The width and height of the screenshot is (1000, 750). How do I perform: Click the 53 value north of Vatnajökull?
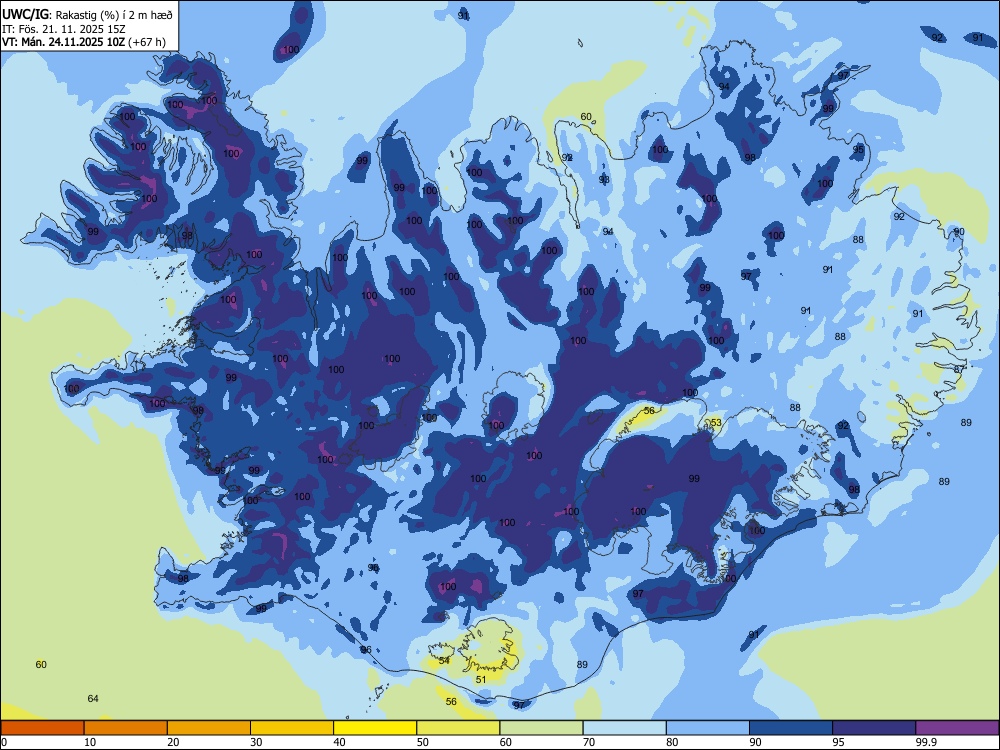coord(716,422)
